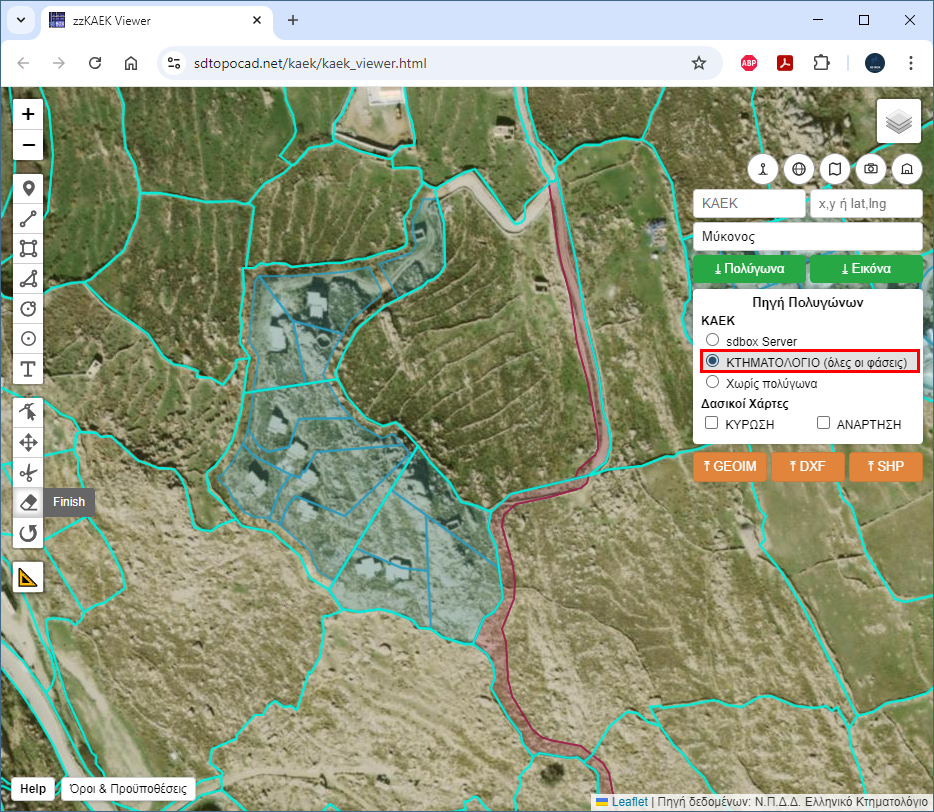The width and height of the screenshot is (934, 812).
Task: Select the Draw Rectangle tool
Action: pyautogui.click(x=28, y=248)
